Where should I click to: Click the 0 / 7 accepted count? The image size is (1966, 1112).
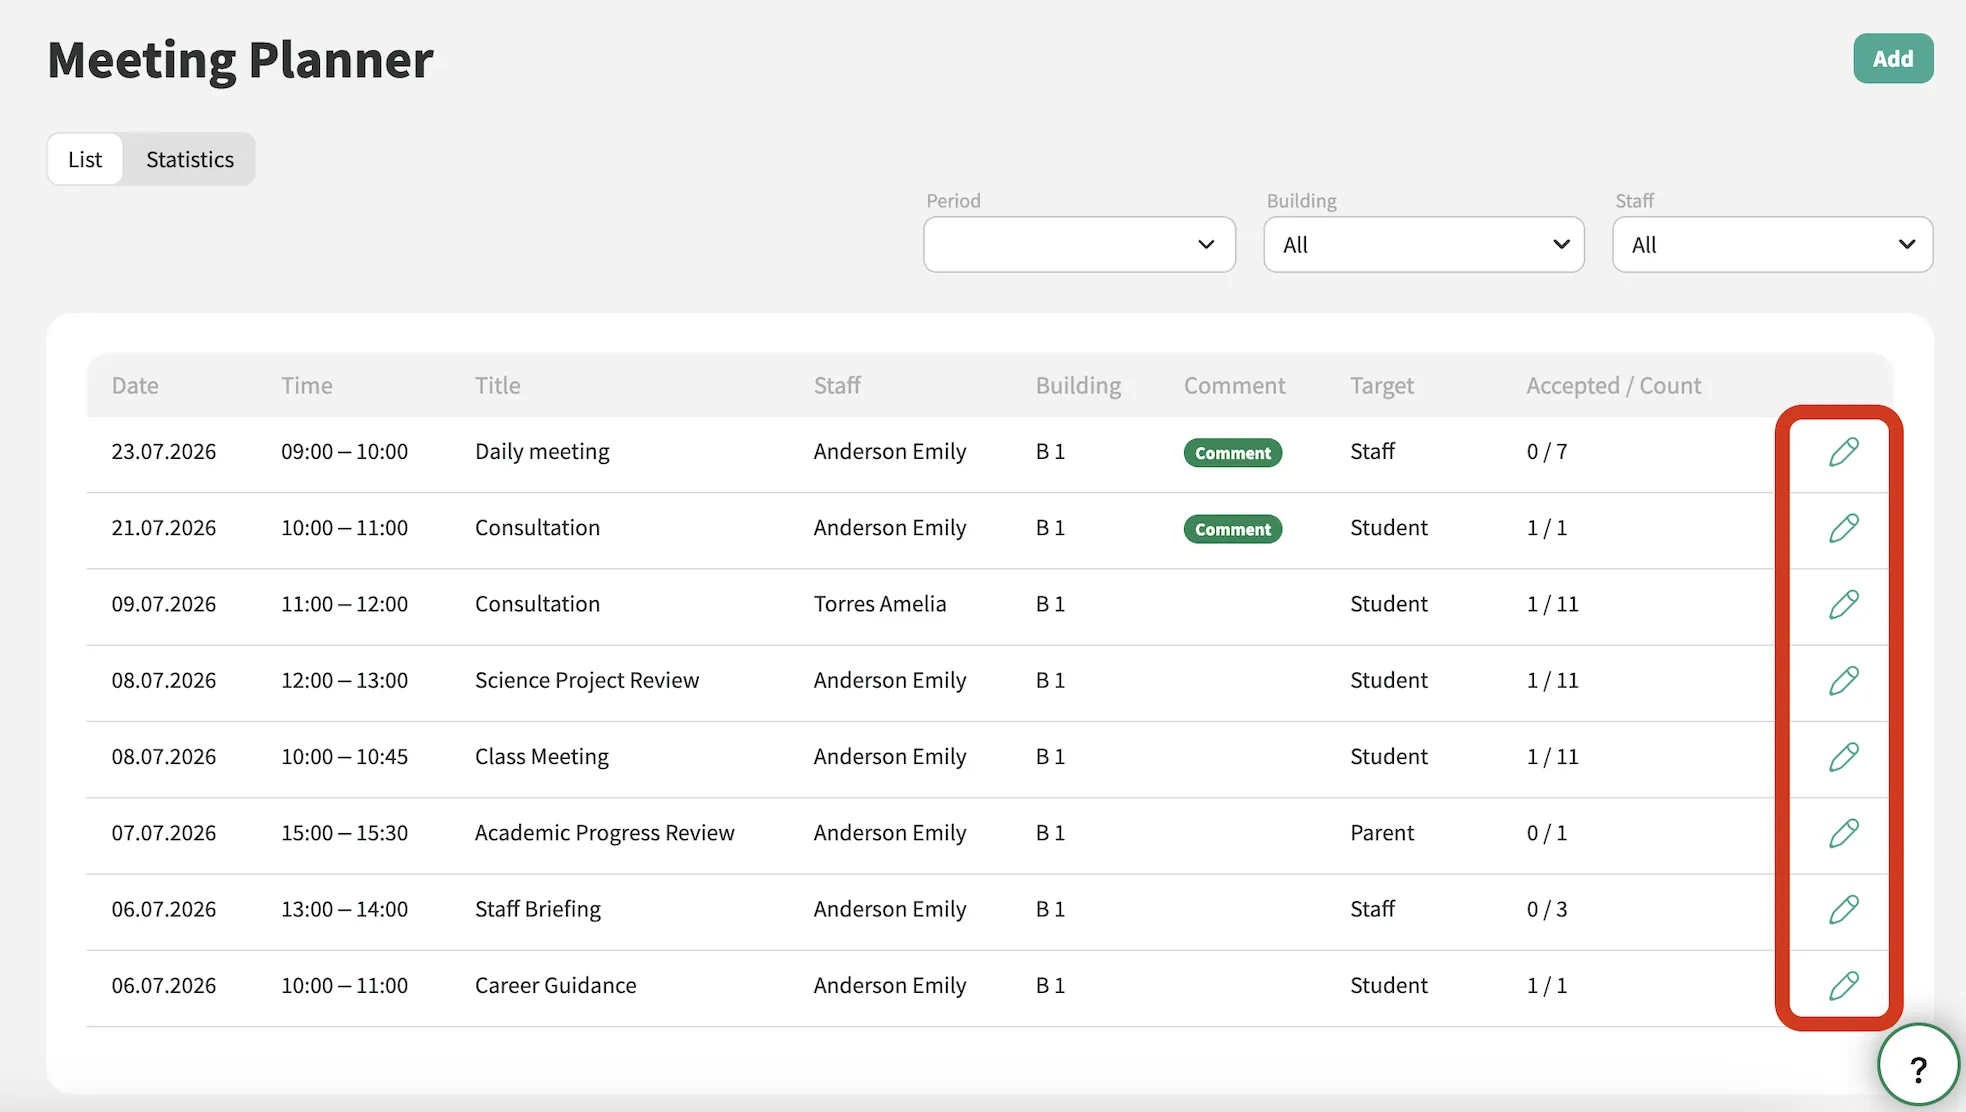coord(1546,451)
